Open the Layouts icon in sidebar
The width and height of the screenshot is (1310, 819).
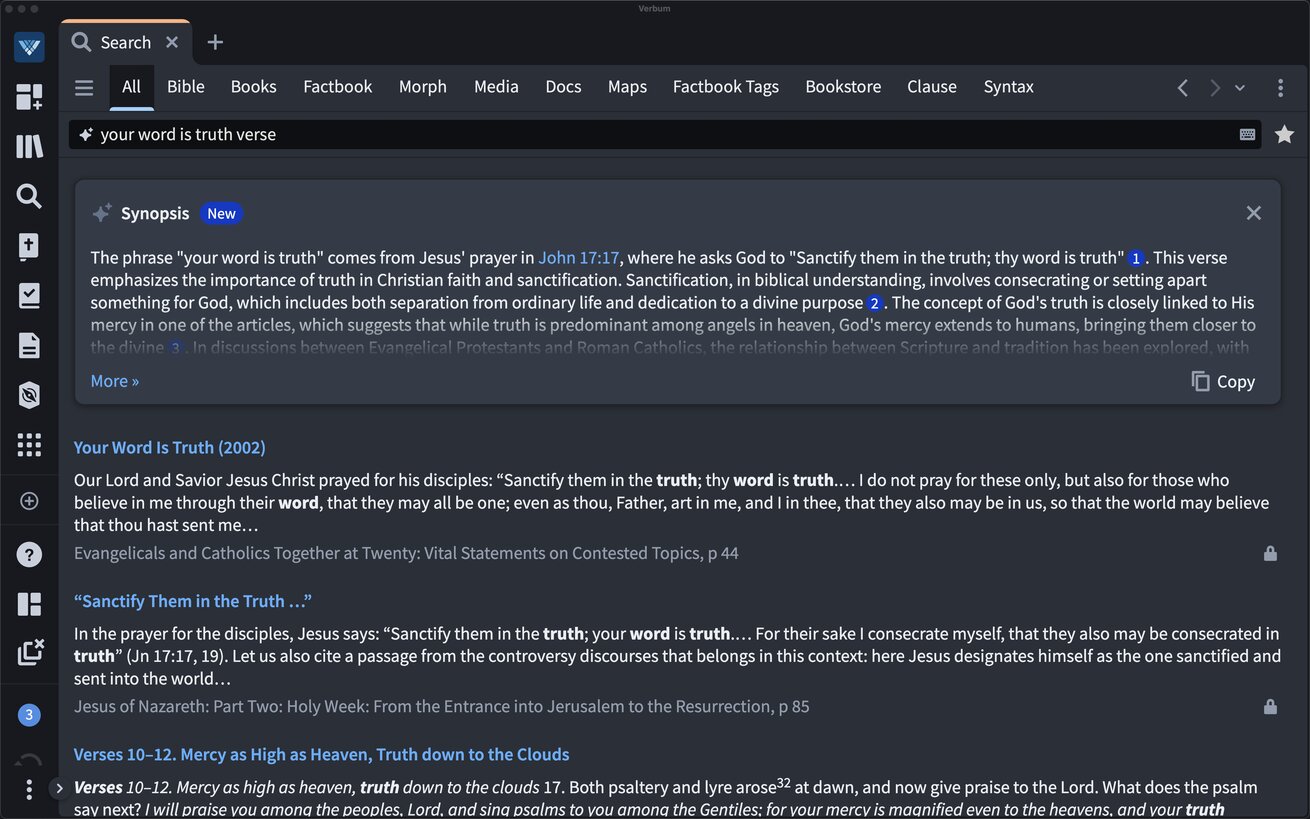29,604
